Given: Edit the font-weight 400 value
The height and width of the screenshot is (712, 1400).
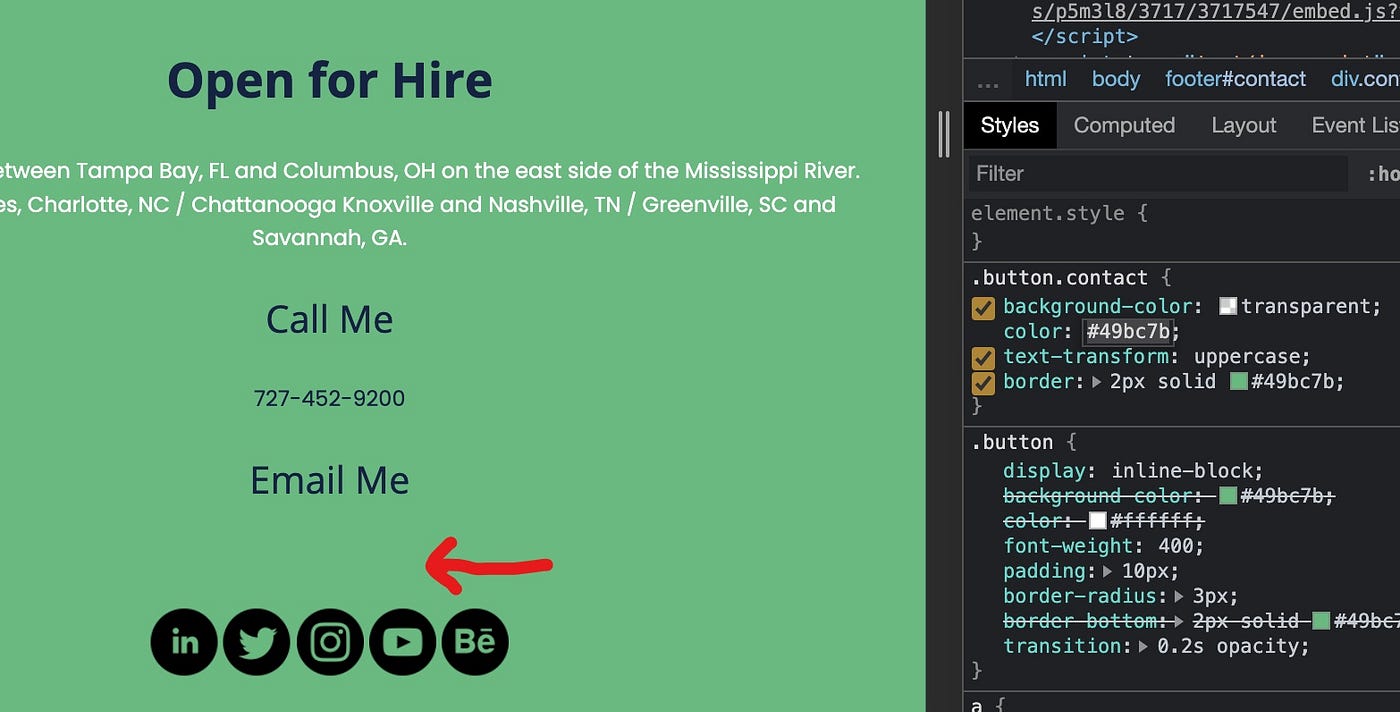Looking at the screenshot, I should [1176, 546].
